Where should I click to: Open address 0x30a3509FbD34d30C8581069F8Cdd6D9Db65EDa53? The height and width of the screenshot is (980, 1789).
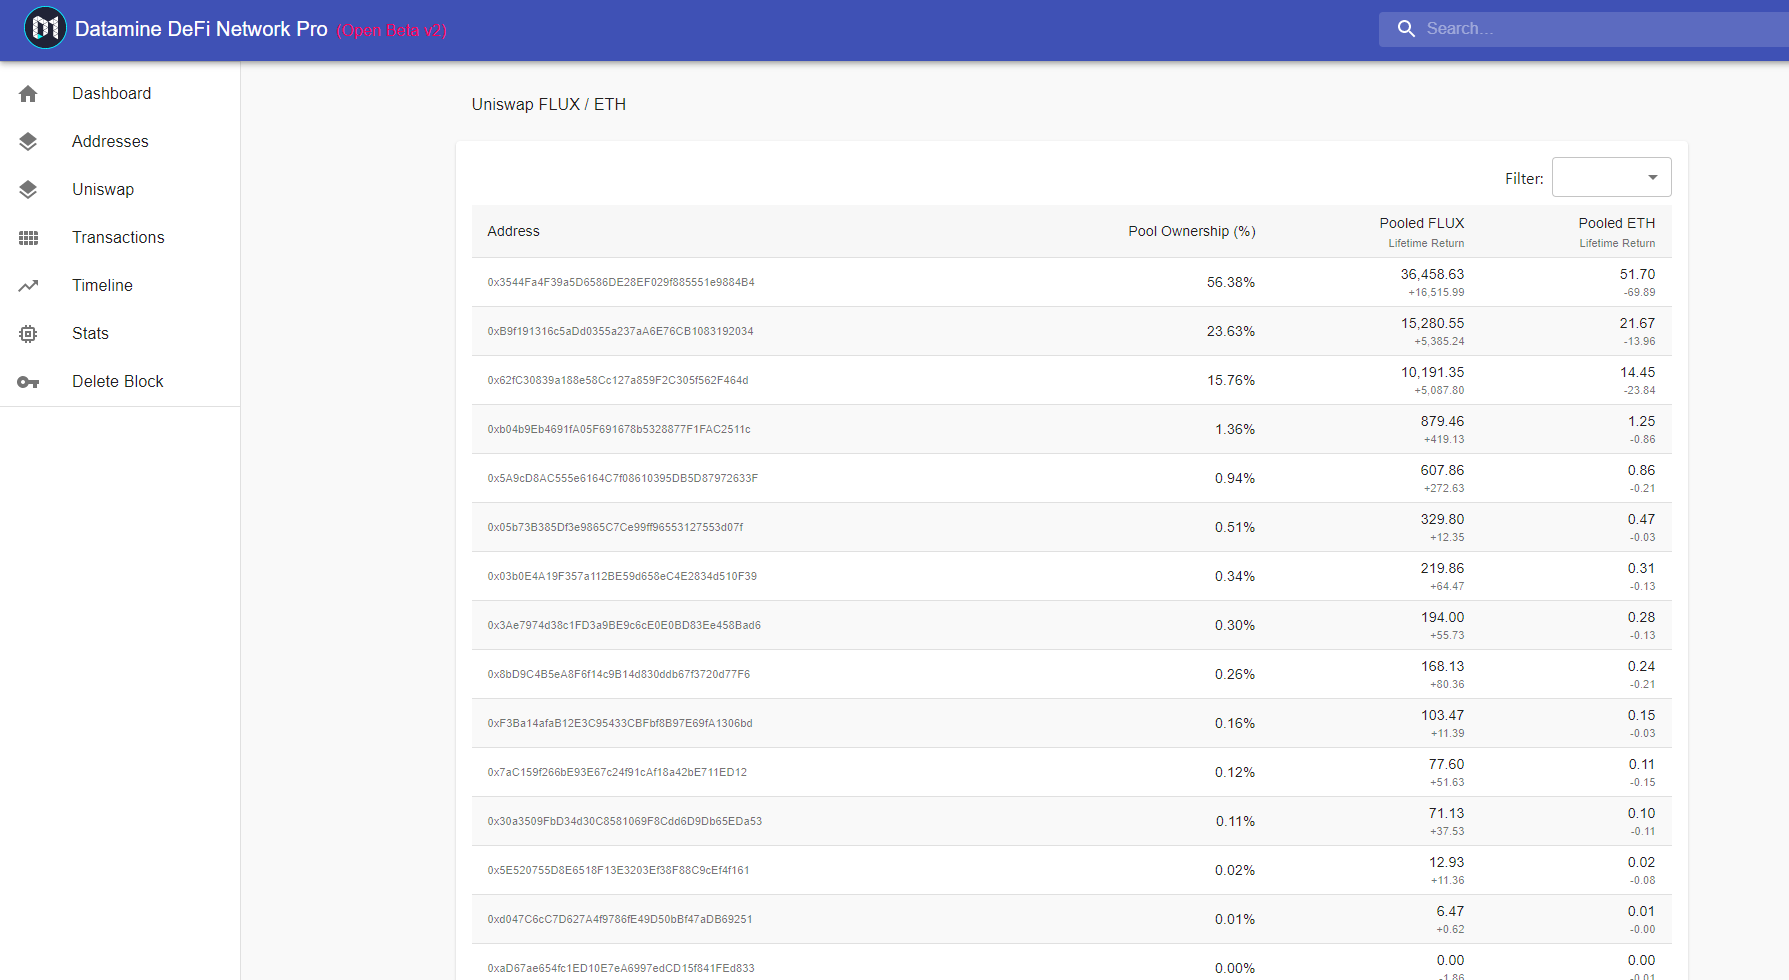click(x=625, y=821)
